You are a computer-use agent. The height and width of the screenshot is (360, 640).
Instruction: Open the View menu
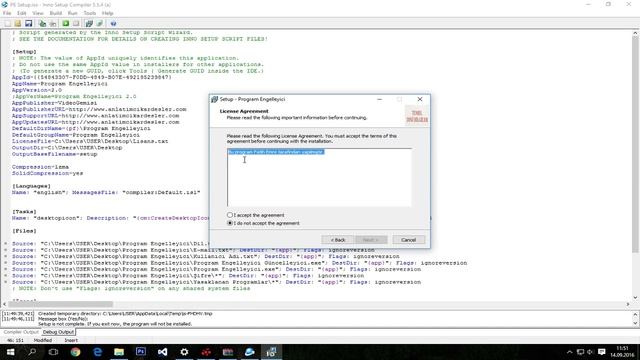click(x=38, y=13)
